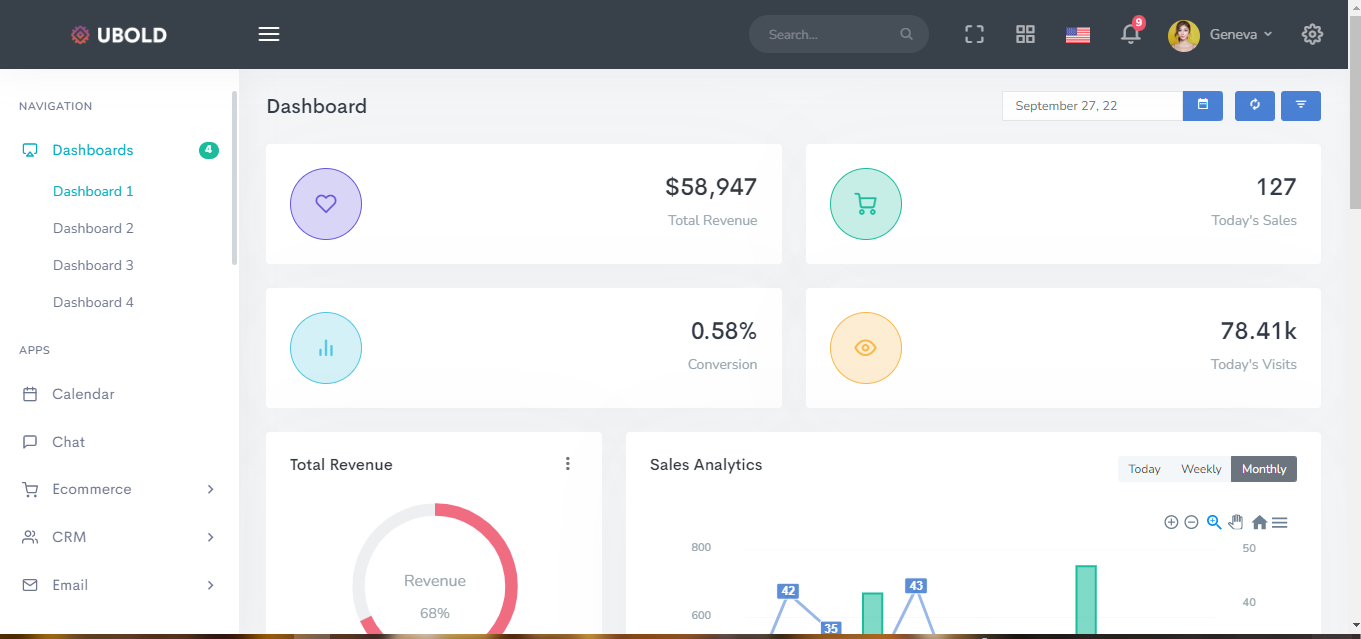The image size is (1361, 639).
Task: Click the calendar icon beside the date field
Action: coord(1203,105)
